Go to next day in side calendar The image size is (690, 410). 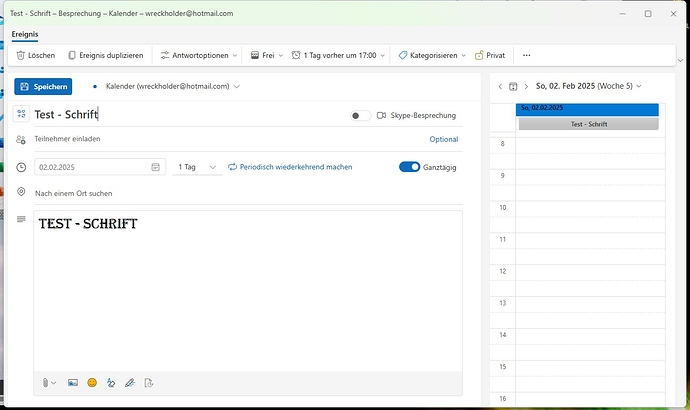[x=526, y=87]
